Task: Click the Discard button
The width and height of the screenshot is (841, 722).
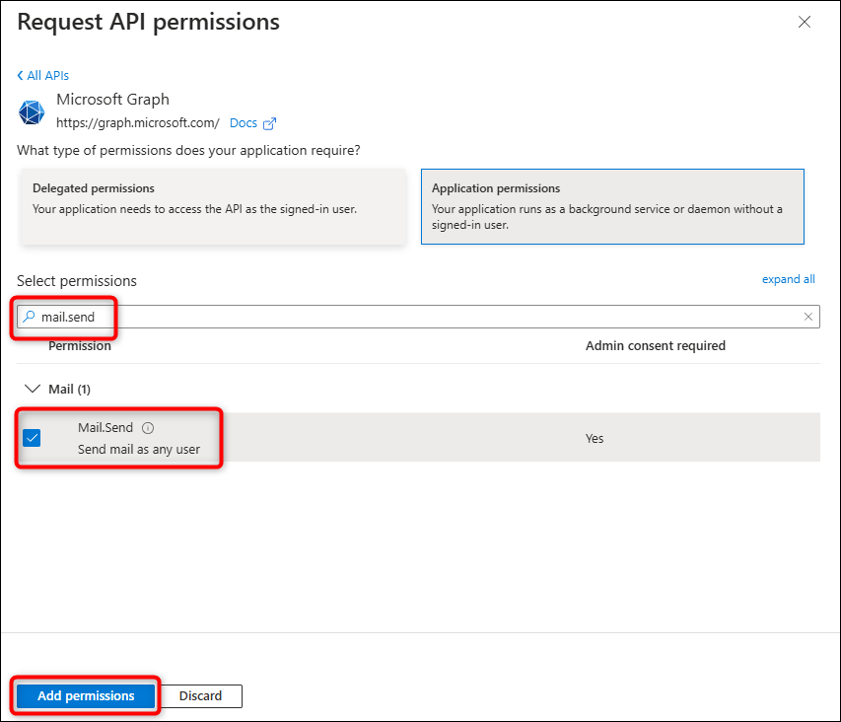Action: point(200,695)
